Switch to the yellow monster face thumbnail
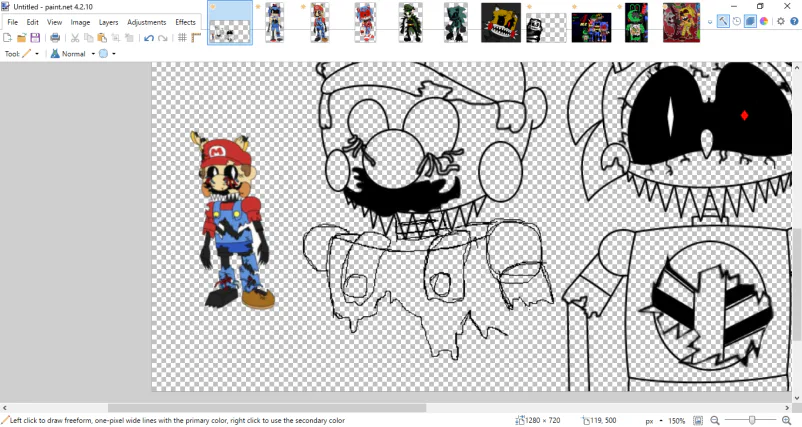The image size is (802, 427). 501,23
